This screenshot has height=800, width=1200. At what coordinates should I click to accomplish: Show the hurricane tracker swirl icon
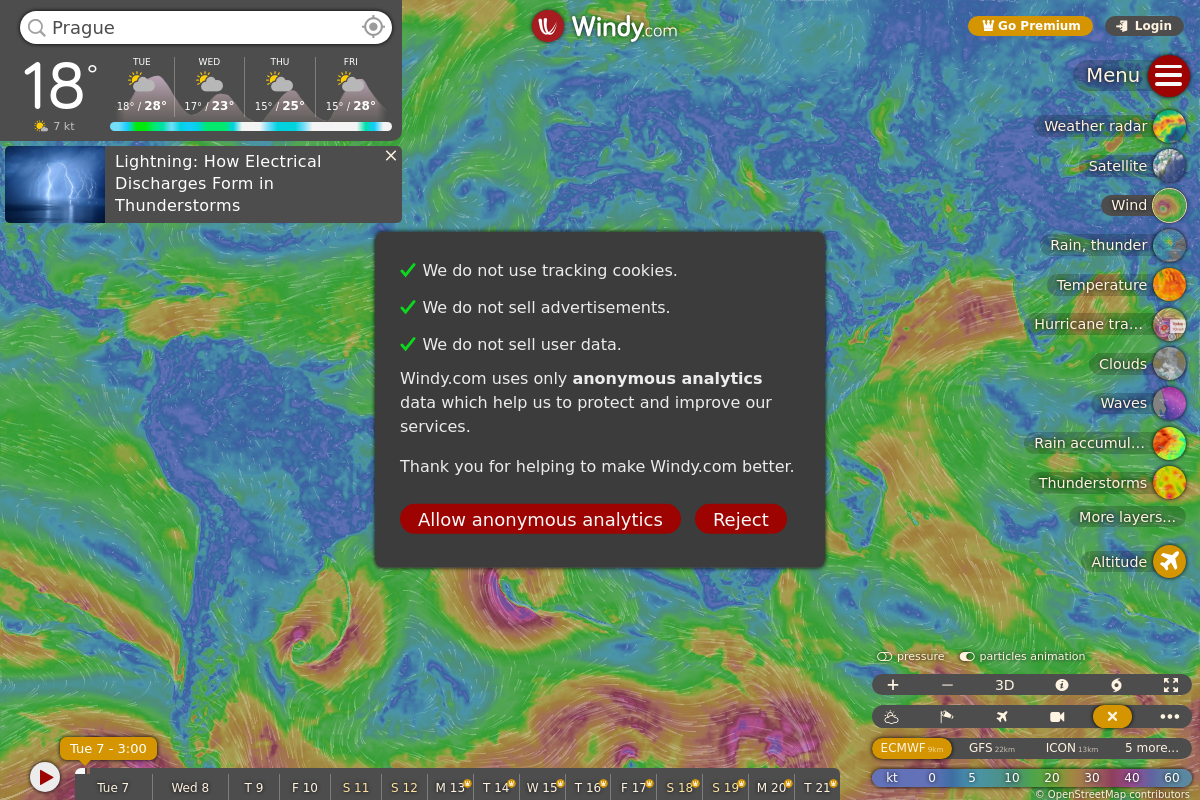click(1116, 685)
